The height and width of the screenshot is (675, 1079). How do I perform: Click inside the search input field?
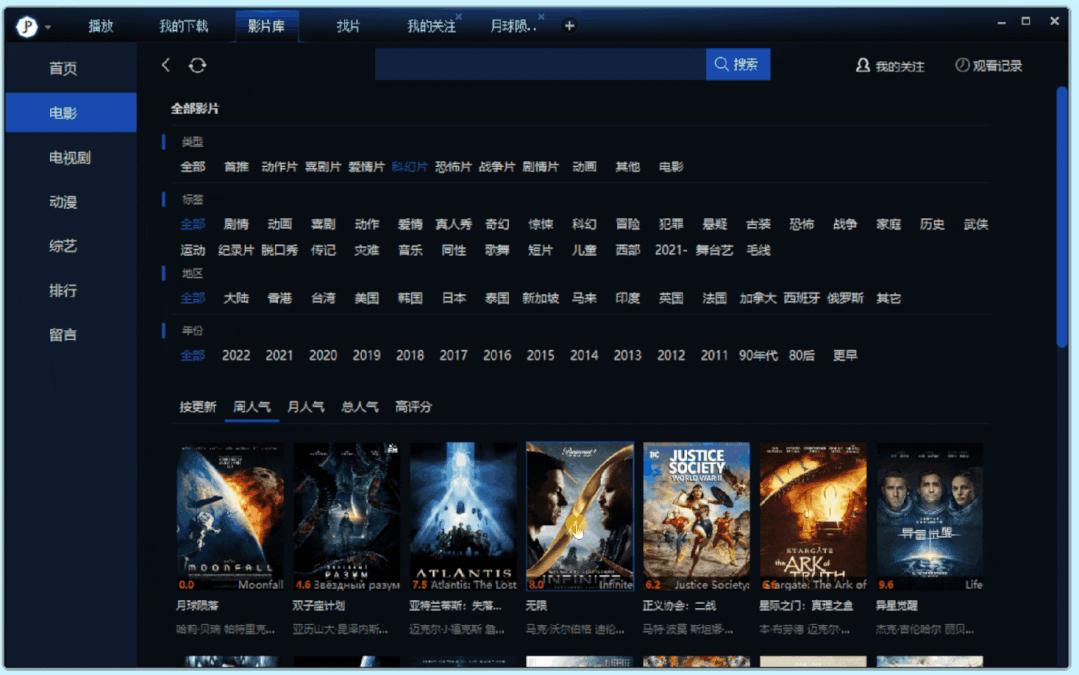click(x=540, y=64)
